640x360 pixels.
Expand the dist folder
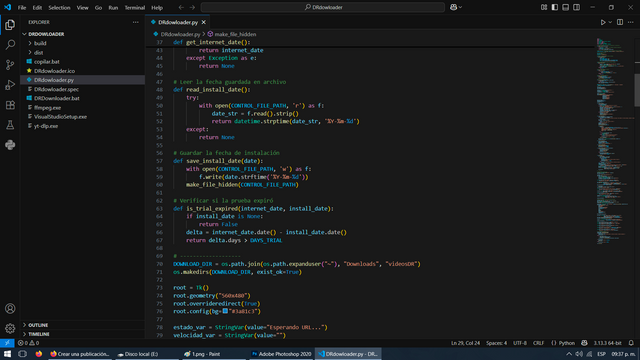point(38,53)
